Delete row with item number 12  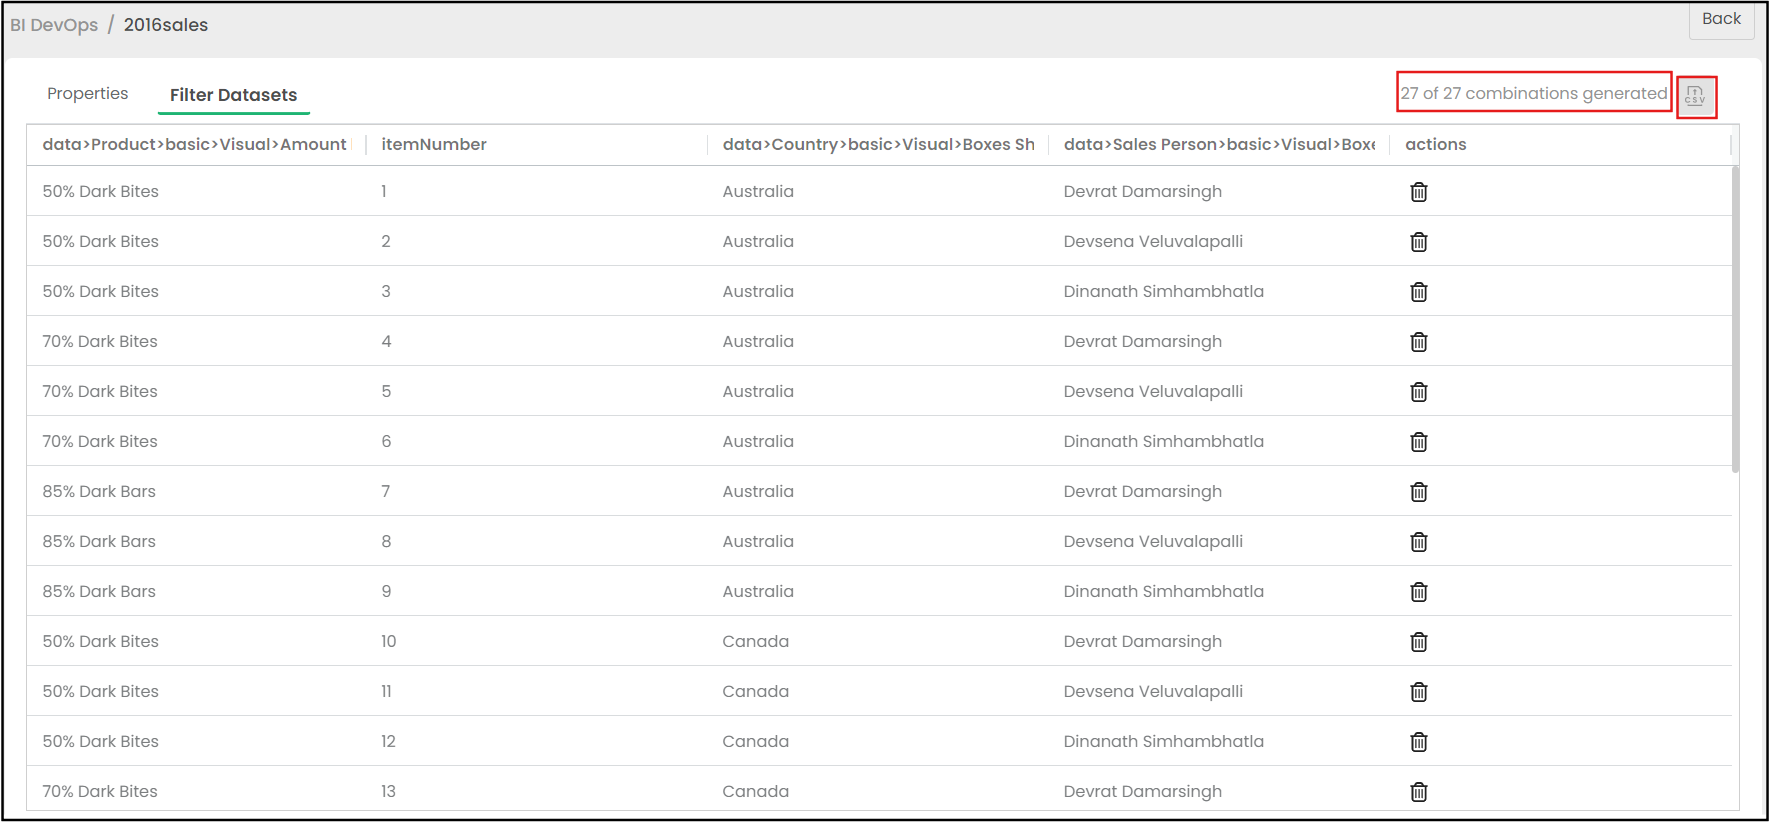tap(1418, 742)
